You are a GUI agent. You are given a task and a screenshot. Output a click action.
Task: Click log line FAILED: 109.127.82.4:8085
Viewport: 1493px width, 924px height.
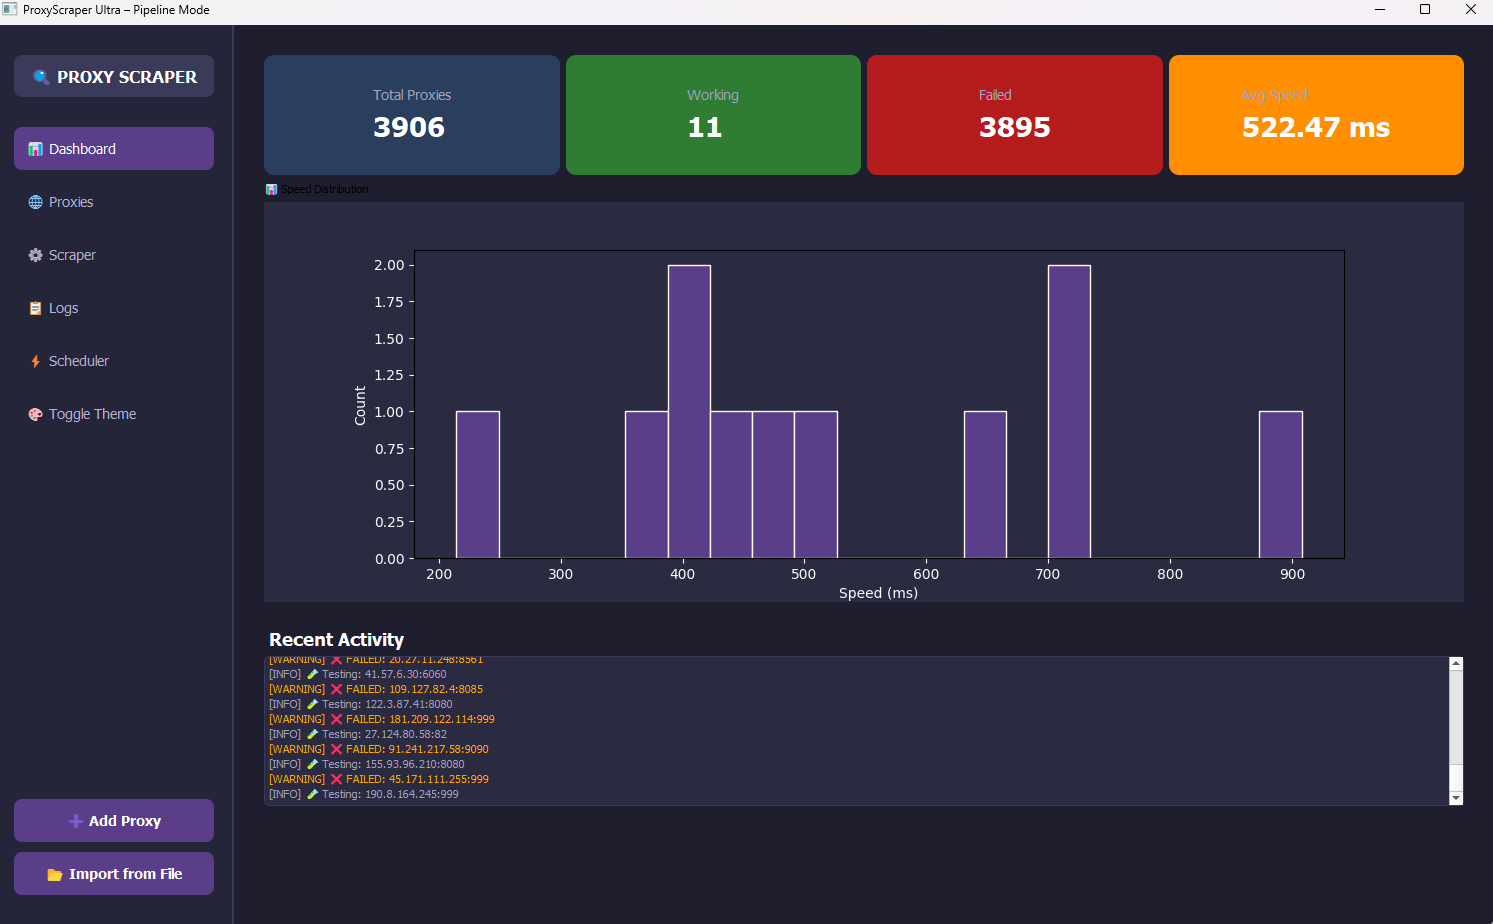click(376, 689)
